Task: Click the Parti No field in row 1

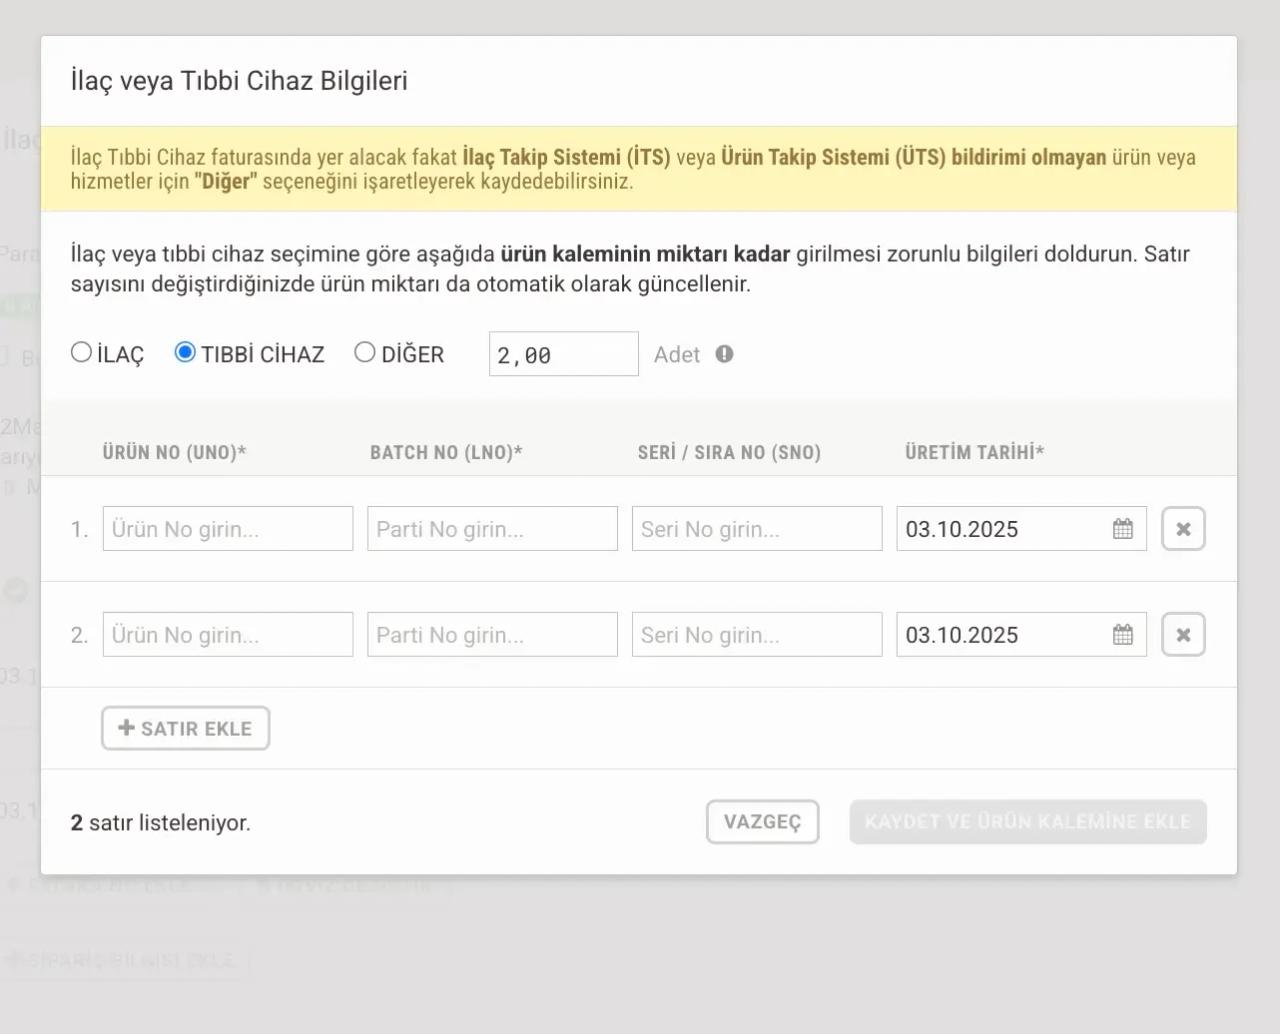Action: click(492, 529)
